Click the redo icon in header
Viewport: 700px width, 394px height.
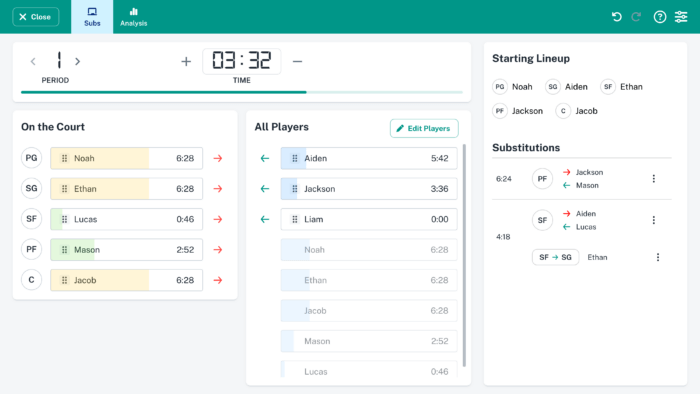(x=636, y=17)
